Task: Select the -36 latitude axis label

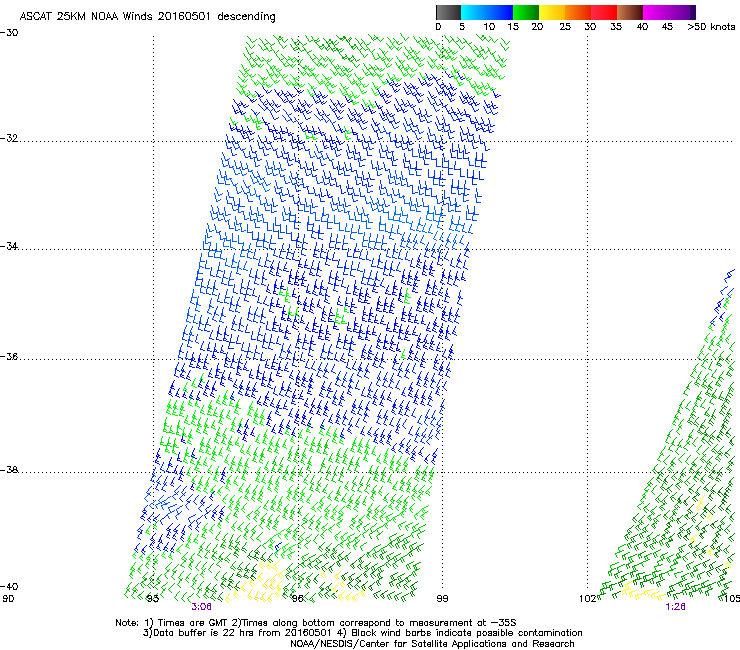Action: pos(9,356)
